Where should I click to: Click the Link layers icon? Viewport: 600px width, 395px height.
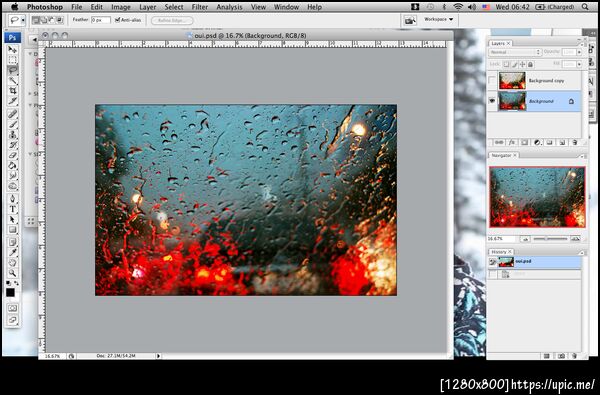pos(499,142)
